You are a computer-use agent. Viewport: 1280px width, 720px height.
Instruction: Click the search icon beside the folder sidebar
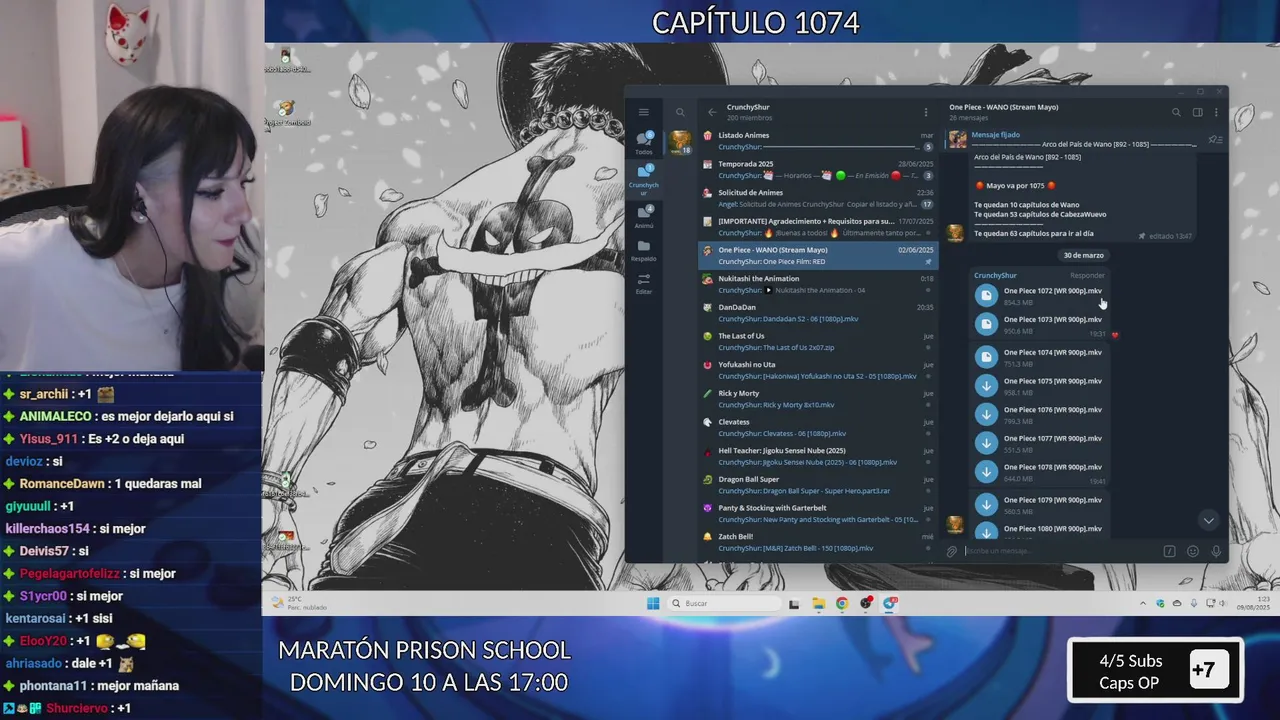pyautogui.click(x=680, y=112)
